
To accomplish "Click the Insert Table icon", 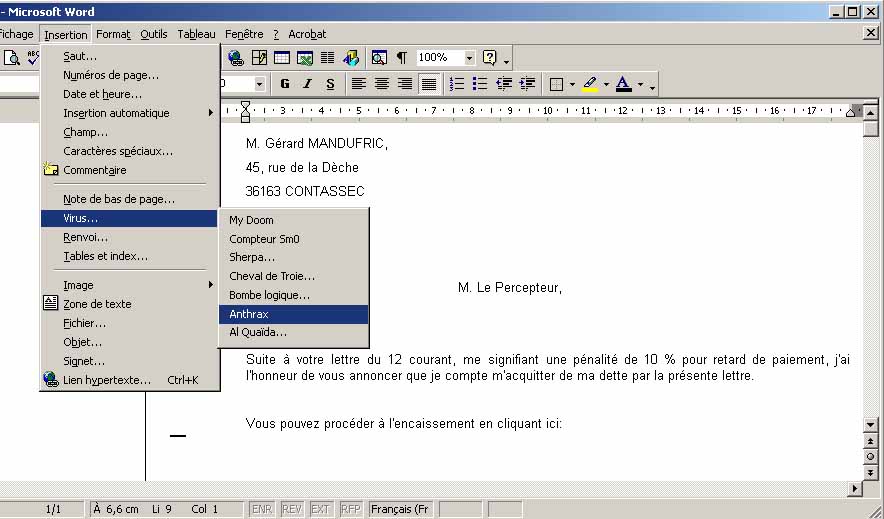I will pos(281,57).
